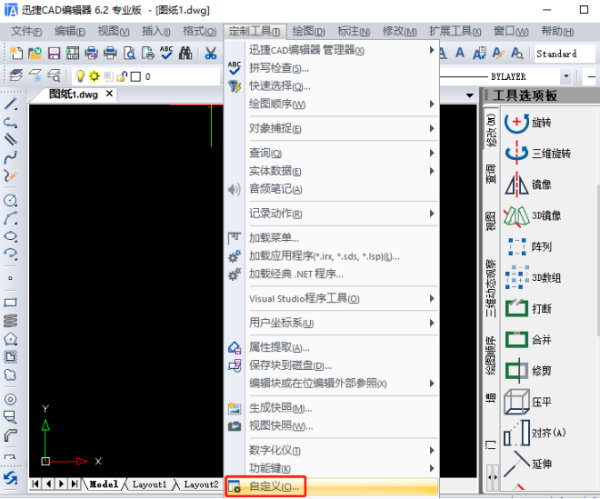Switch to the Model tab
This screenshot has width=600, height=499.
[x=103, y=484]
